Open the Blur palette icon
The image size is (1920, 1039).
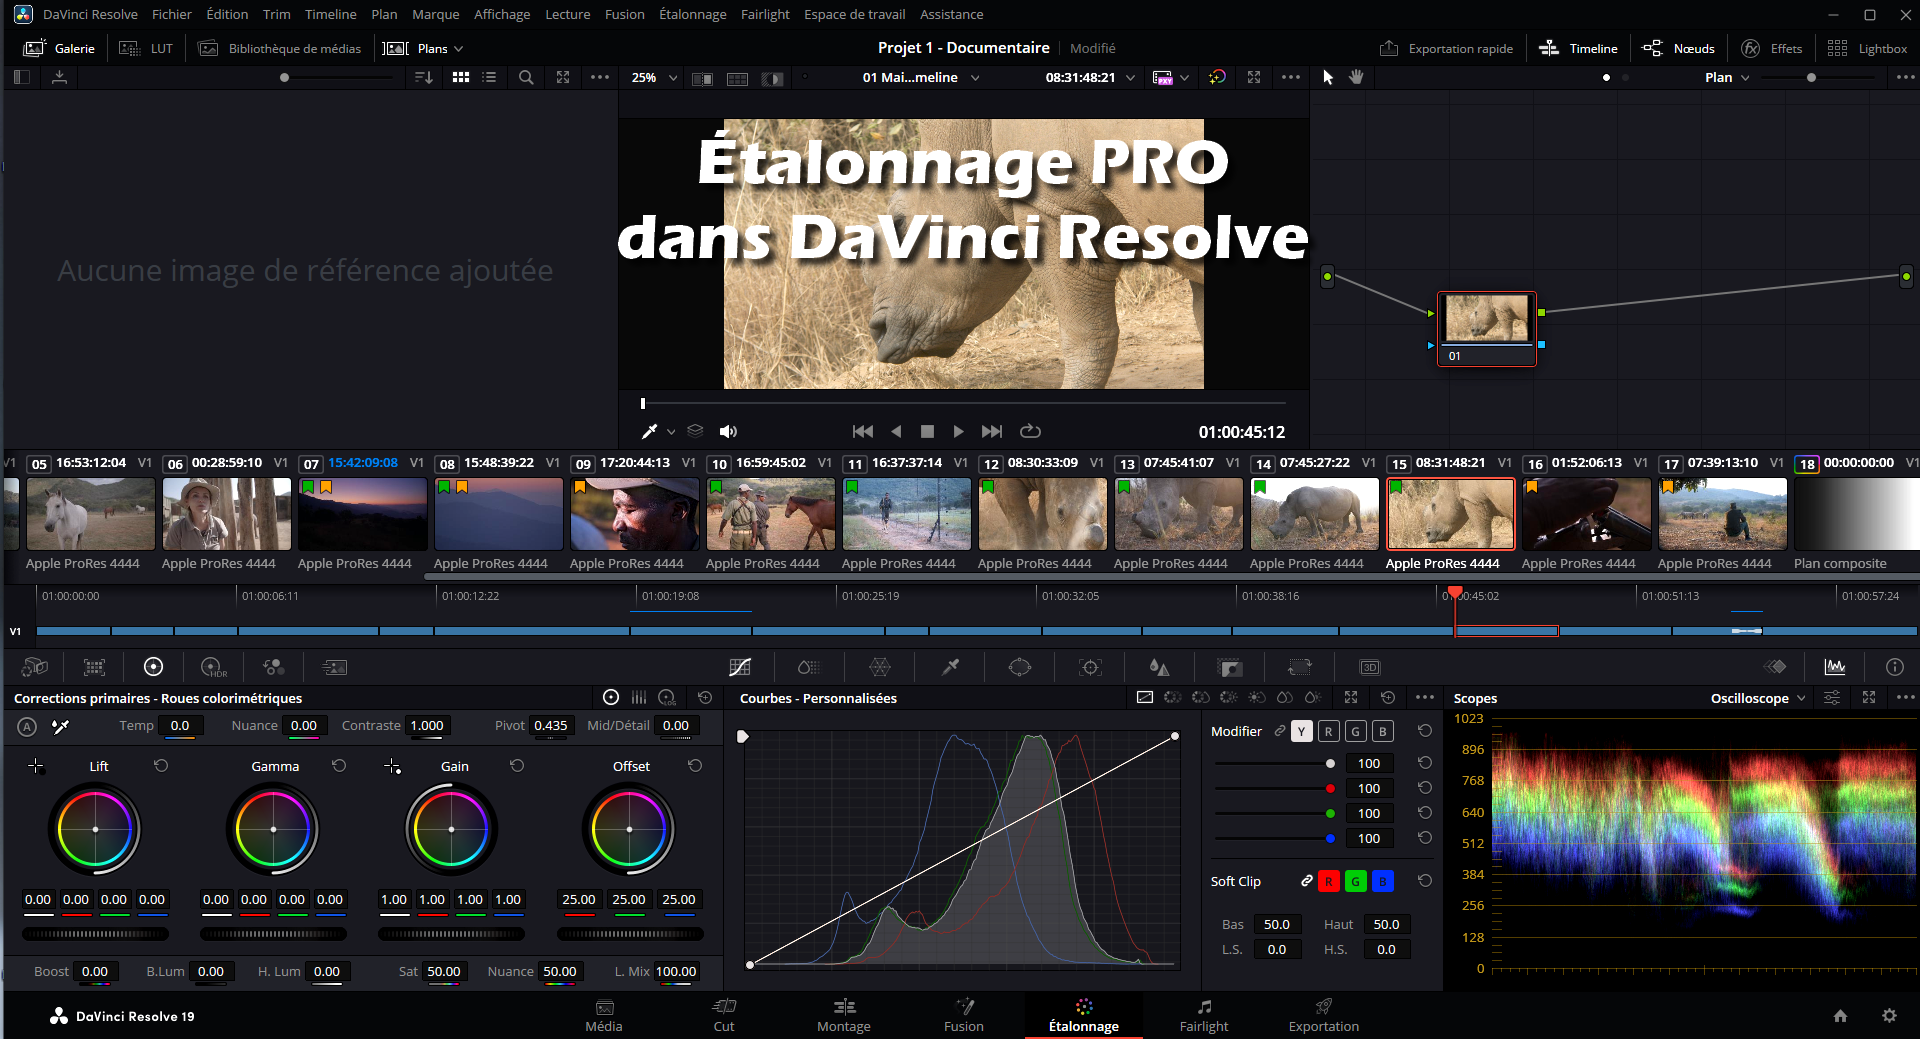1159,667
